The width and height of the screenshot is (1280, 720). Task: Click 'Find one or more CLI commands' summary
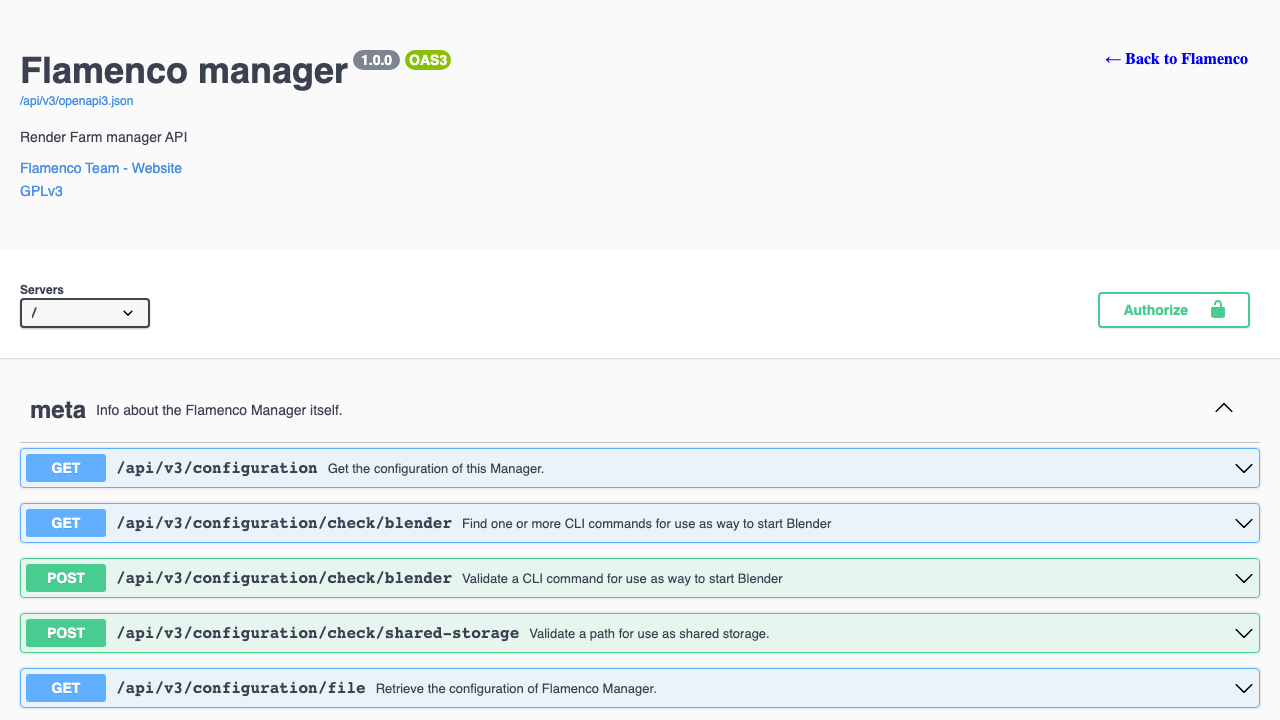(x=647, y=523)
